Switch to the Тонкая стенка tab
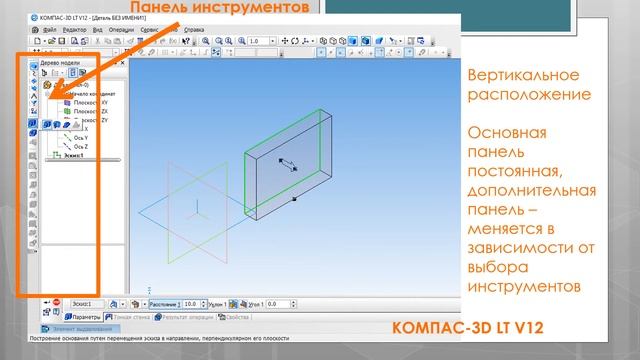 click(x=127, y=317)
